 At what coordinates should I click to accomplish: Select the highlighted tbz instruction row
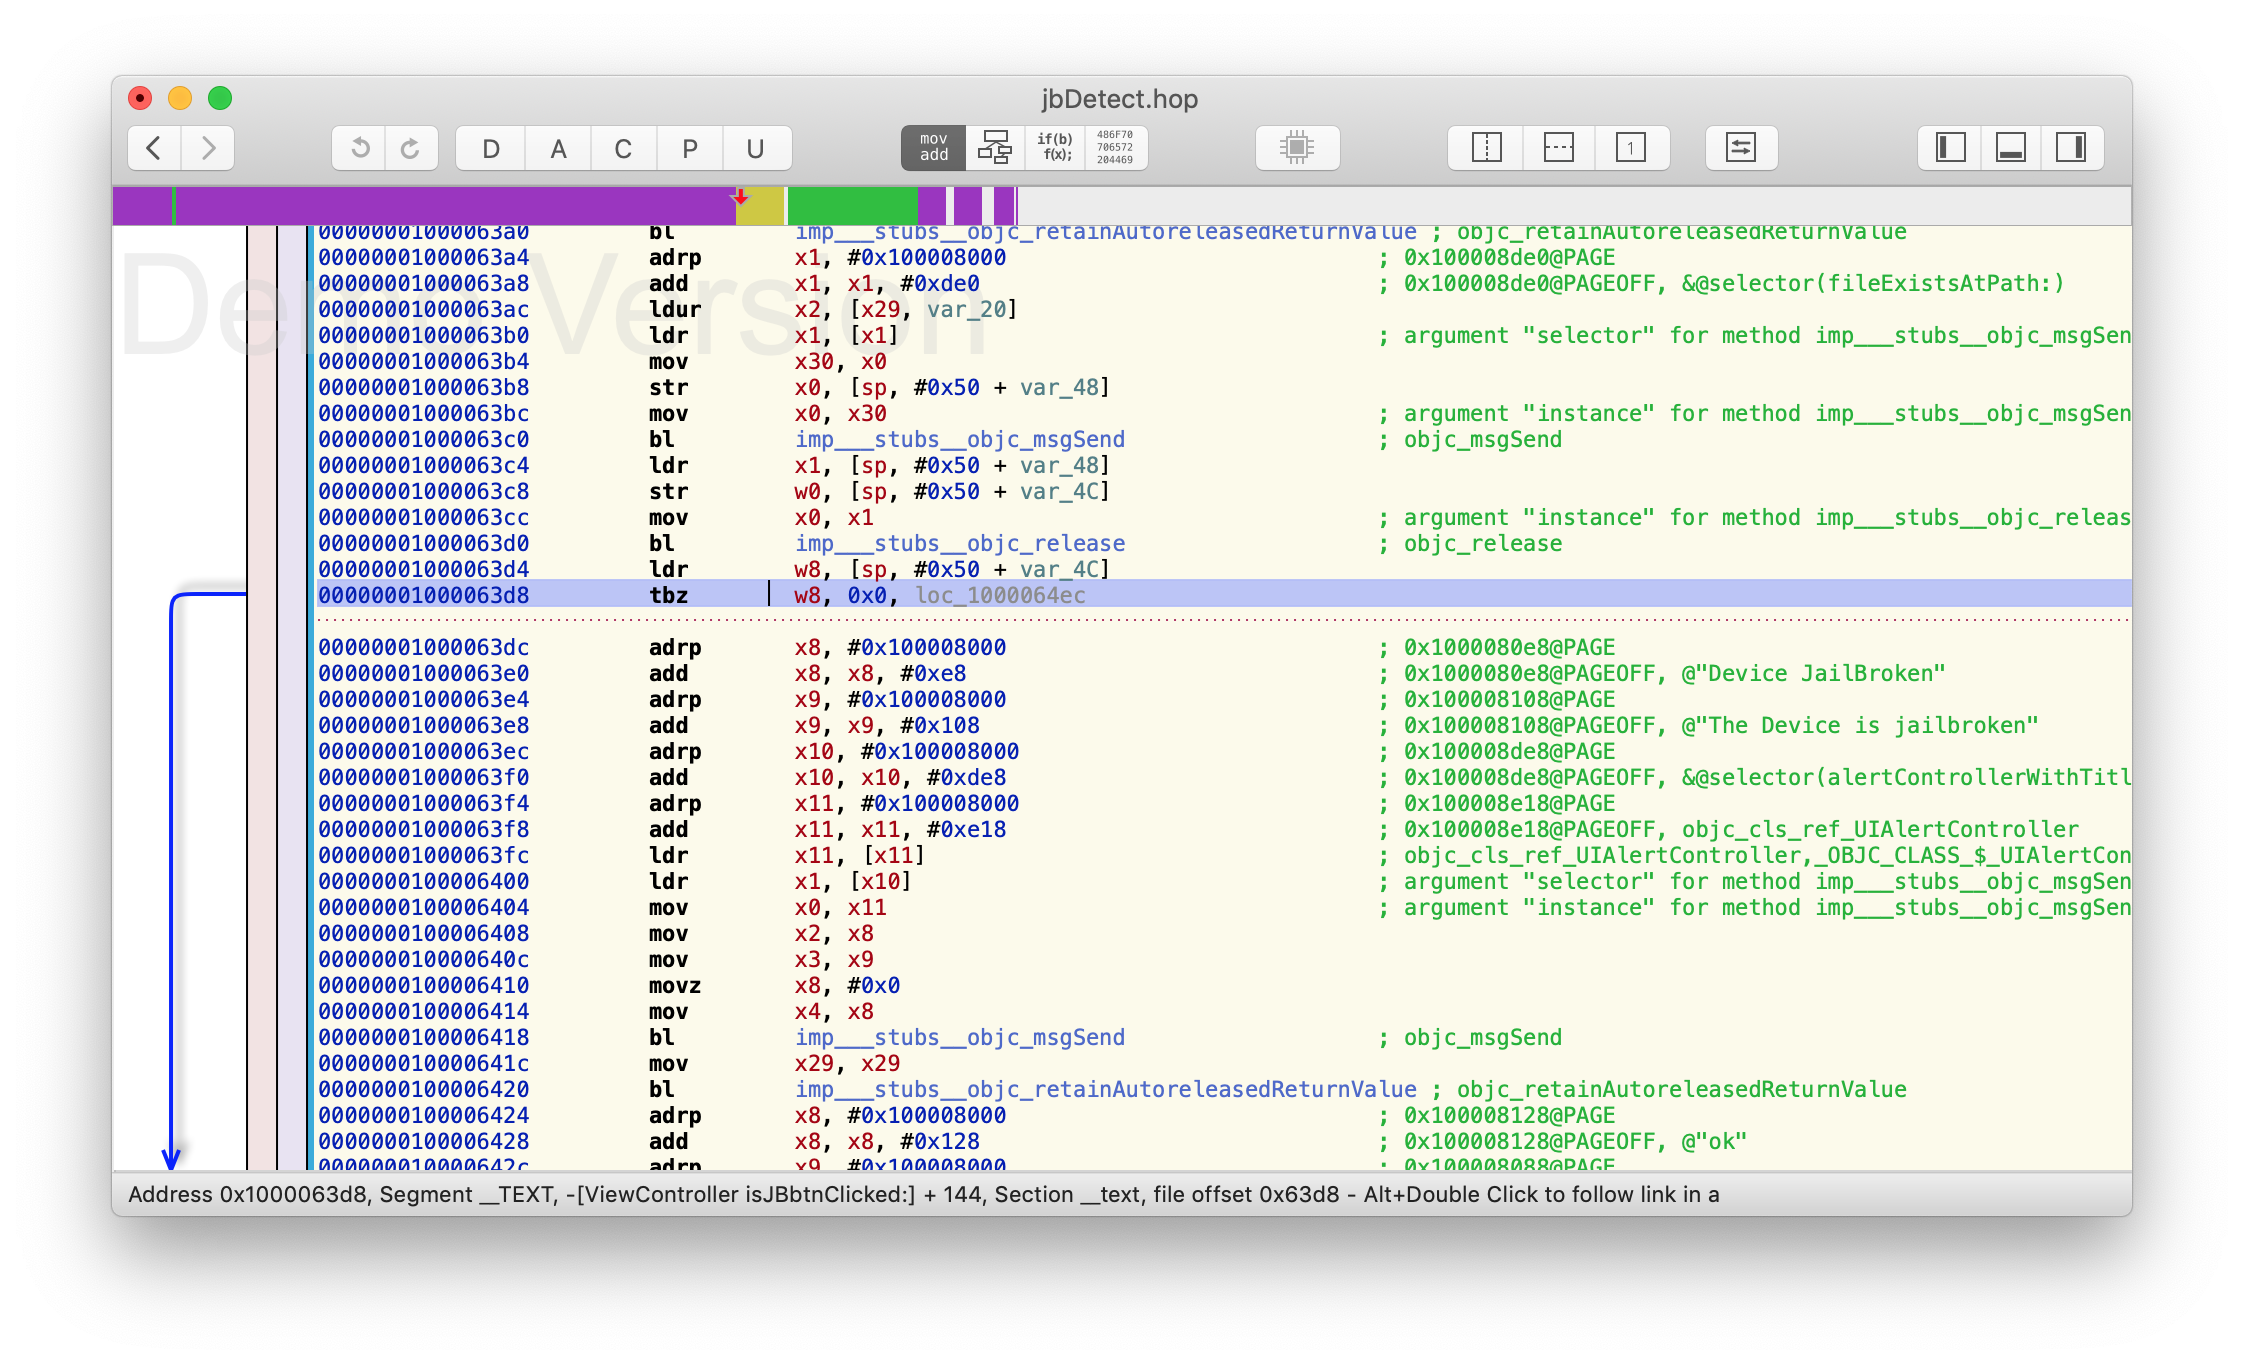(1224, 595)
